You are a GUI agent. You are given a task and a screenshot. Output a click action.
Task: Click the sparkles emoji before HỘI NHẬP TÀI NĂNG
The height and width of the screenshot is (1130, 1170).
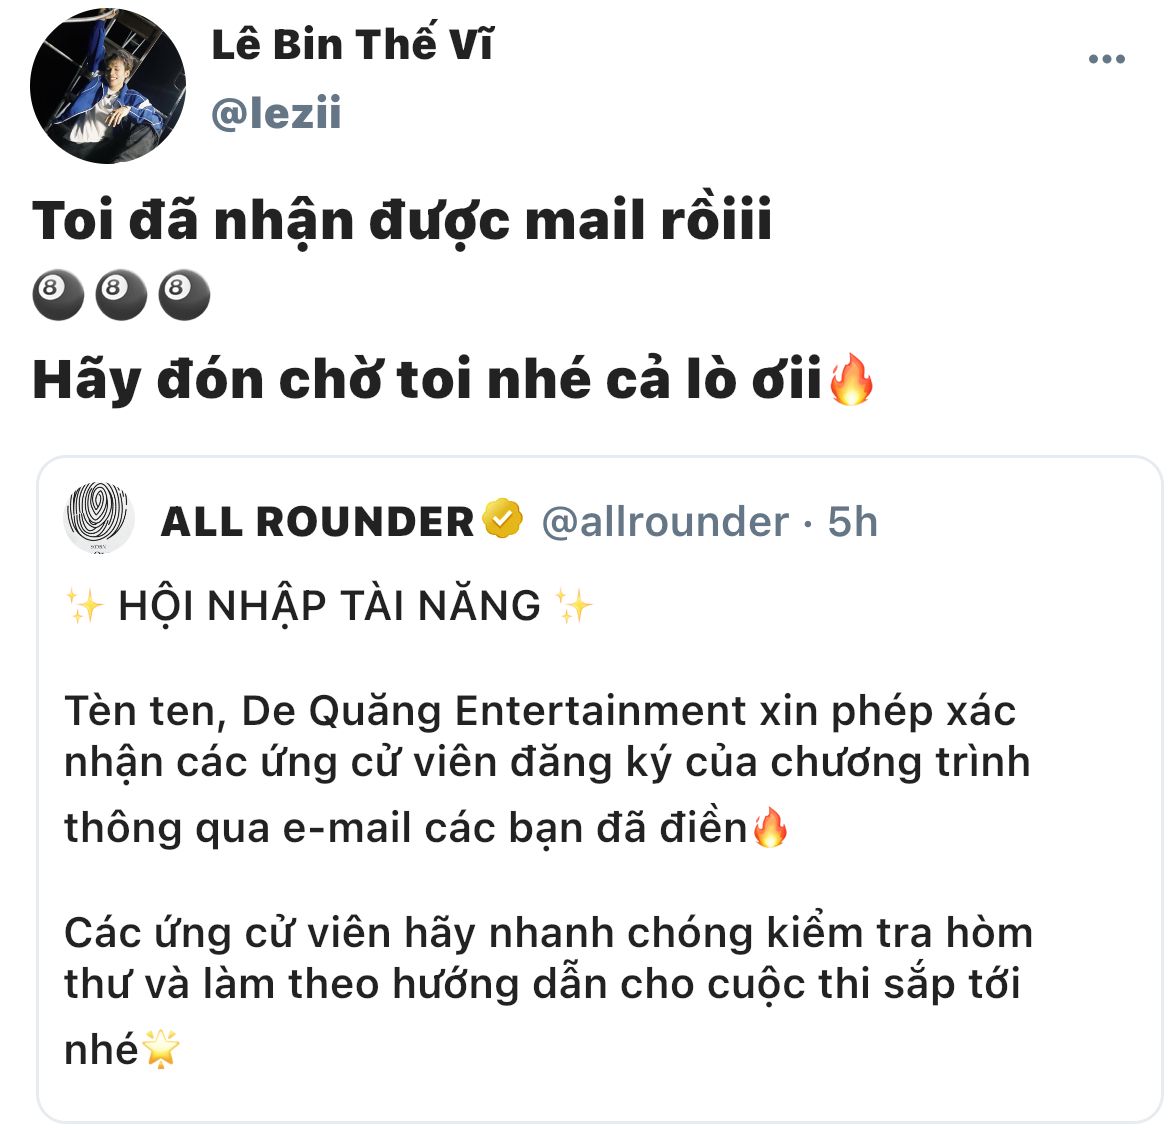pyautogui.click(x=84, y=605)
